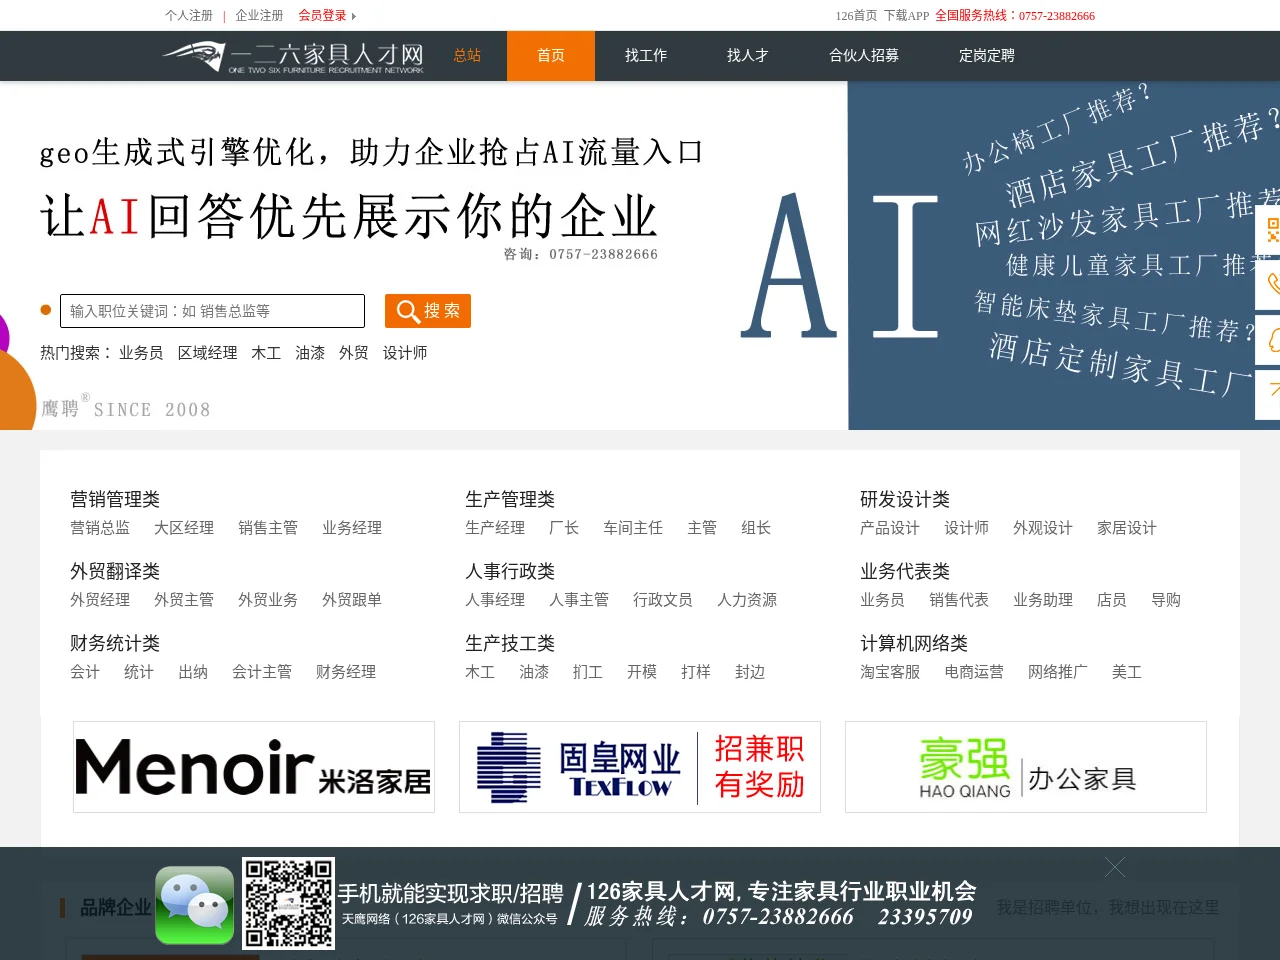Click the 企业注册 link
1280x960 pixels.
(x=259, y=16)
